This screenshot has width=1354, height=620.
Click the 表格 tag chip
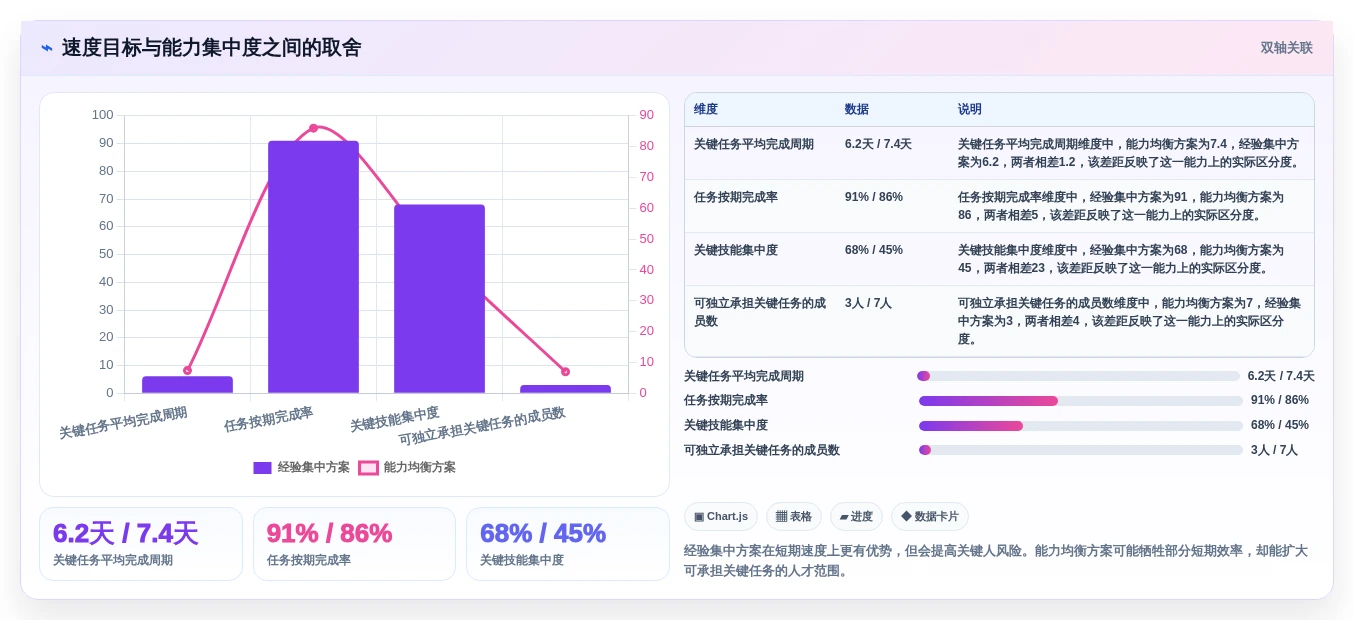(794, 517)
